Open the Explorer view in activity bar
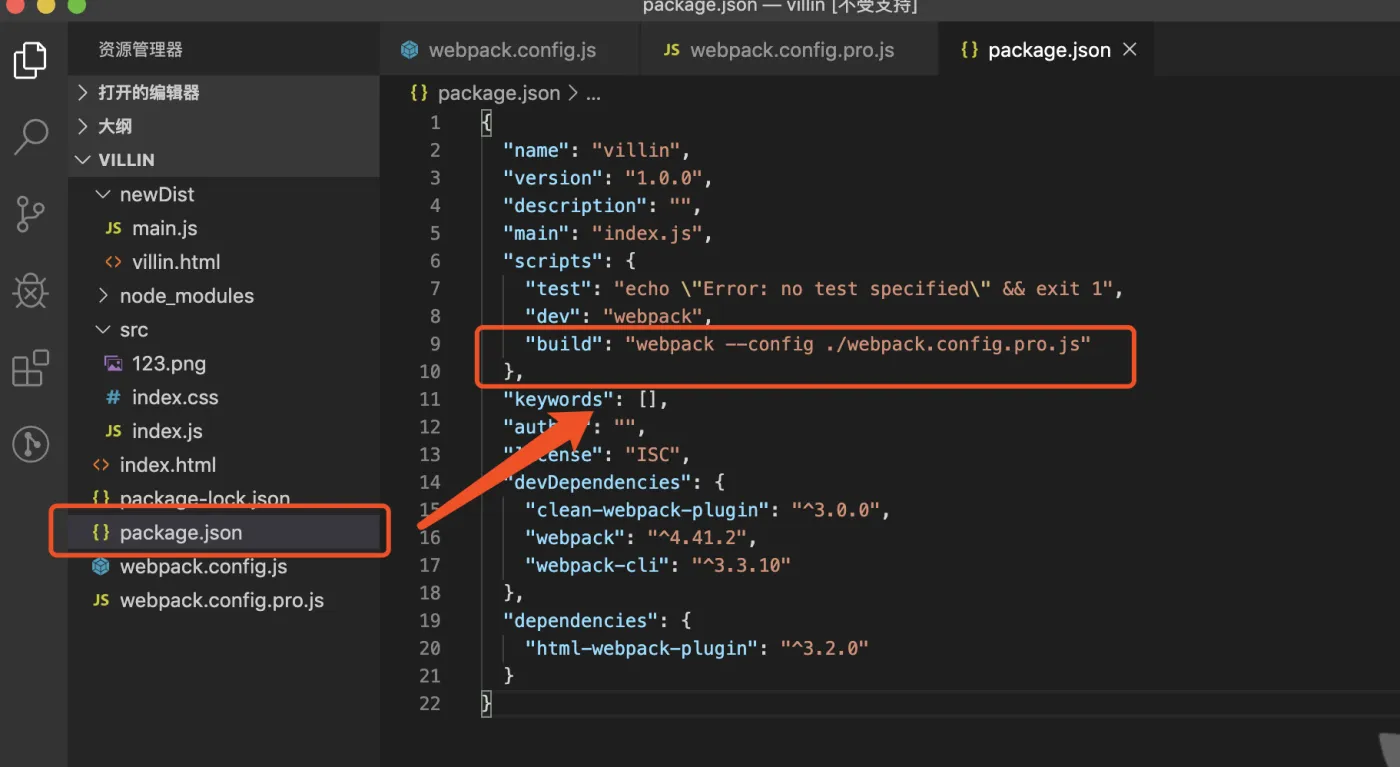This screenshot has width=1400, height=767. tap(30, 60)
